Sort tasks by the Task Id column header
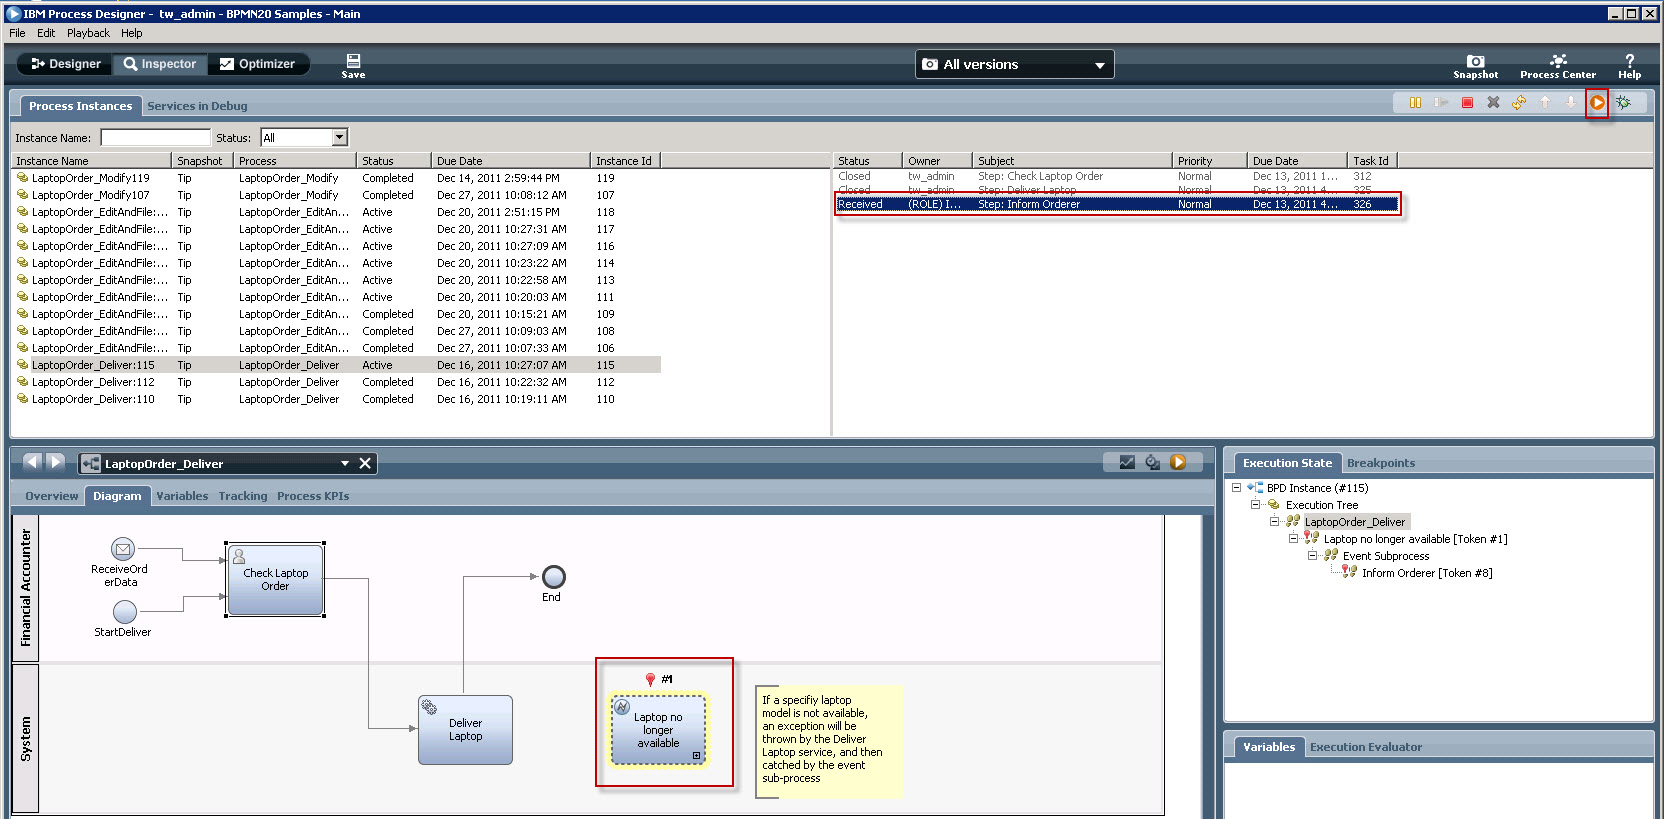1664x819 pixels. click(1371, 160)
